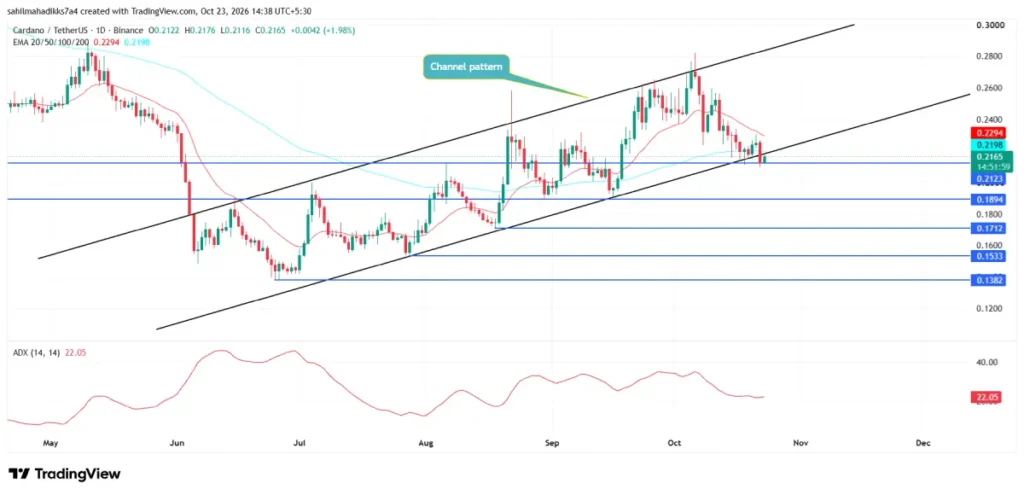Screen dimensions: 1024x495
Task: Click the Cardano / TetherUS symbol title
Action: click(51, 30)
